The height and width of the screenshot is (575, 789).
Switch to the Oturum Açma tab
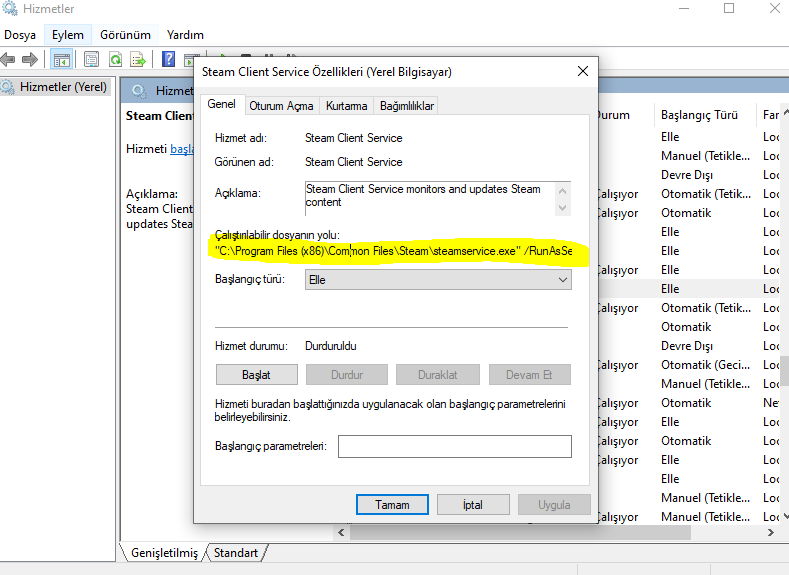pos(281,106)
